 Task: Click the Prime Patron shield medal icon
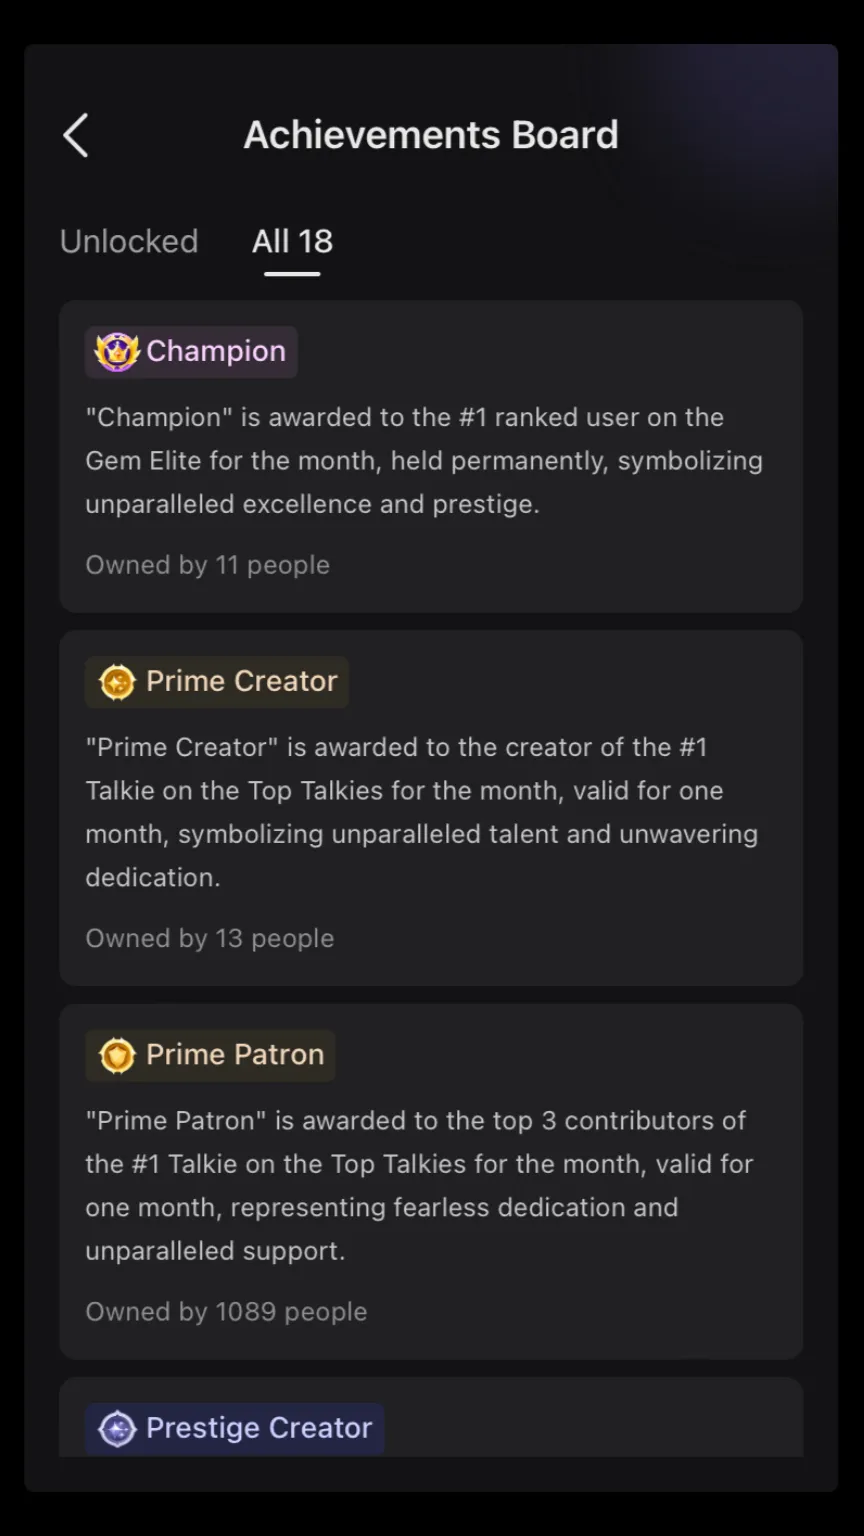click(117, 1056)
